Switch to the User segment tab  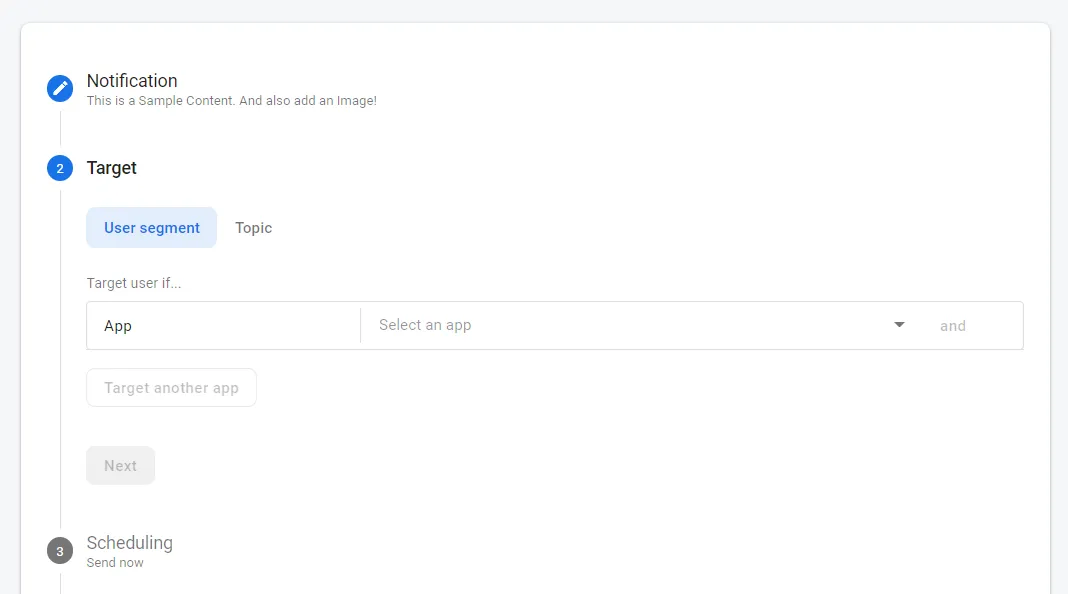[x=152, y=228]
